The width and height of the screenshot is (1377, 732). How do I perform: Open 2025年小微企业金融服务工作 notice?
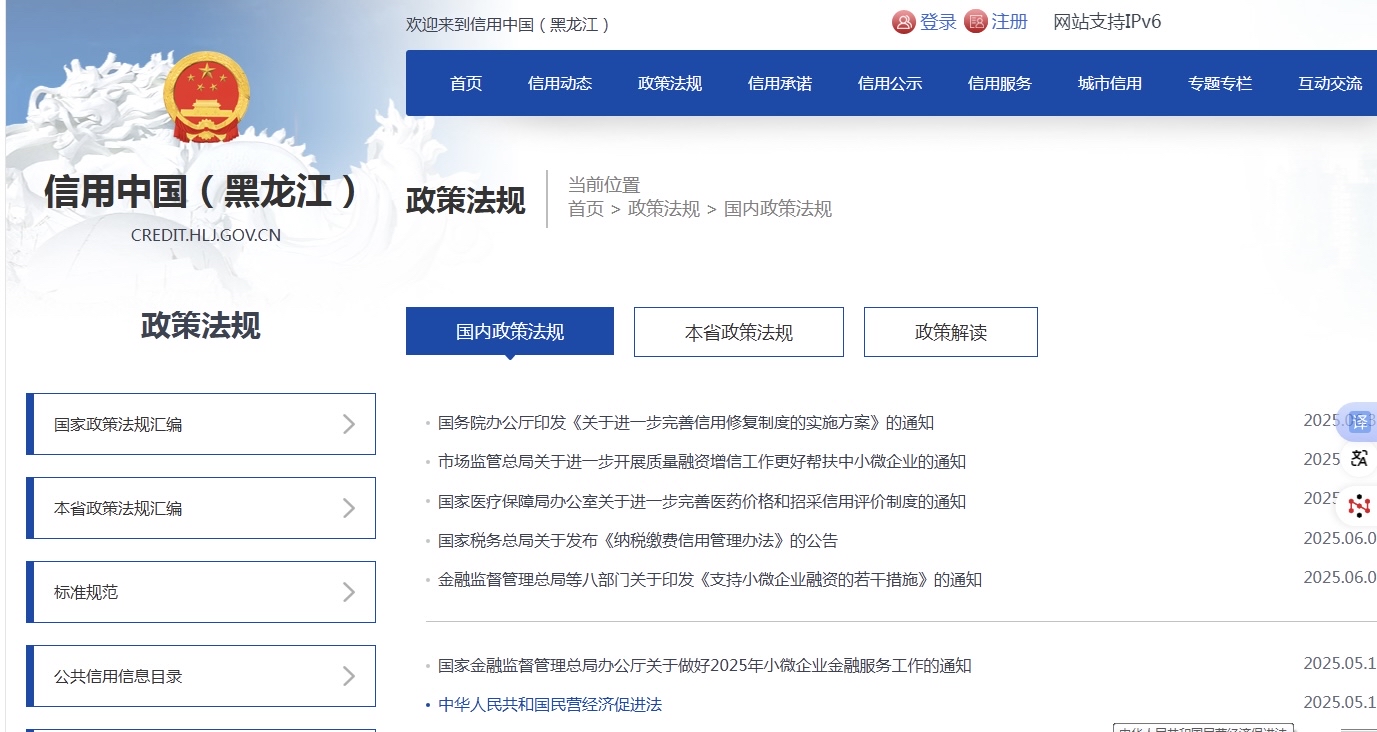click(x=705, y=665)
